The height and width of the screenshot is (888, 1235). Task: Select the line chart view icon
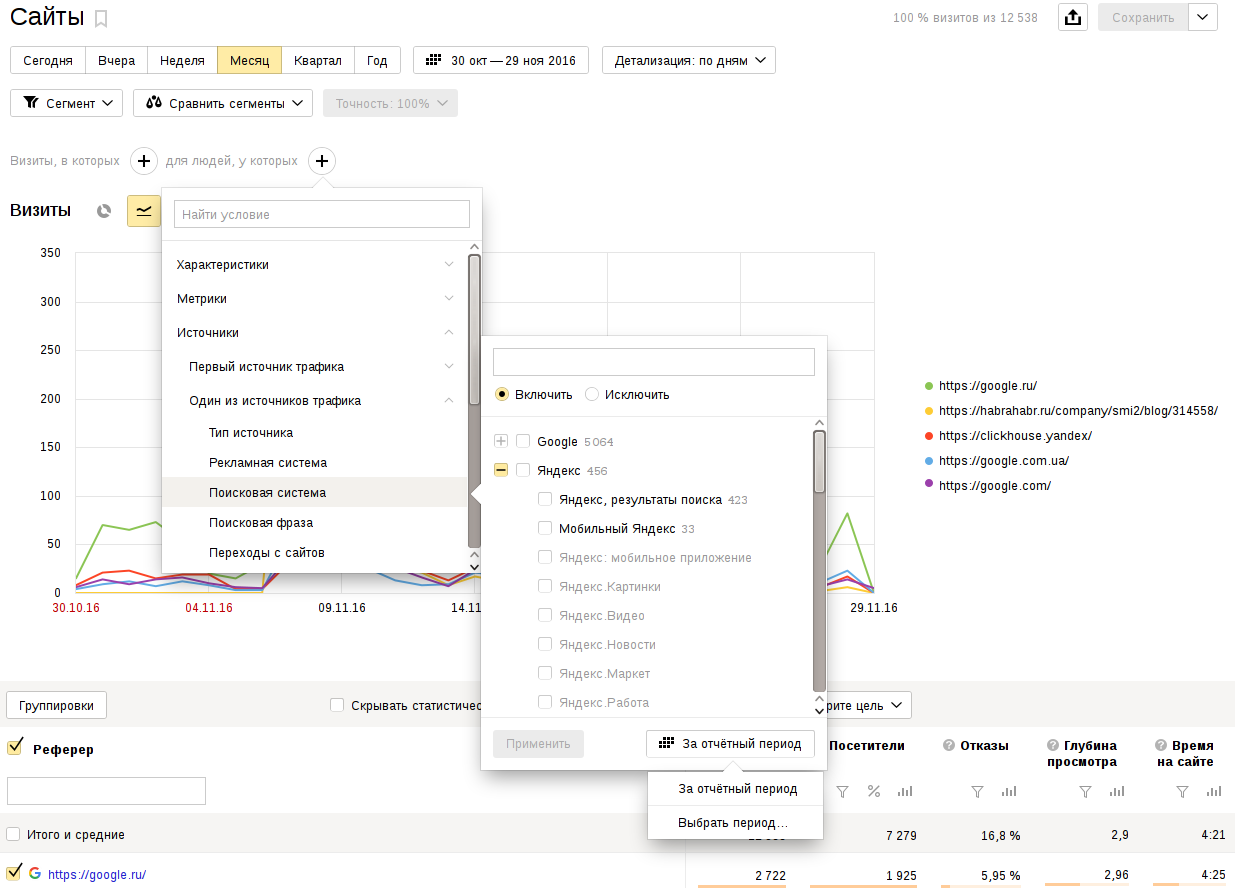point(144,211)
